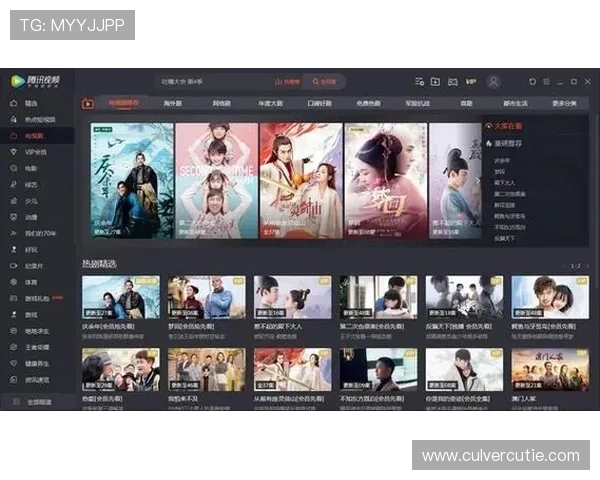
Task: Click the VIP badge in top toolbar
Action: (x=471, y=82)
